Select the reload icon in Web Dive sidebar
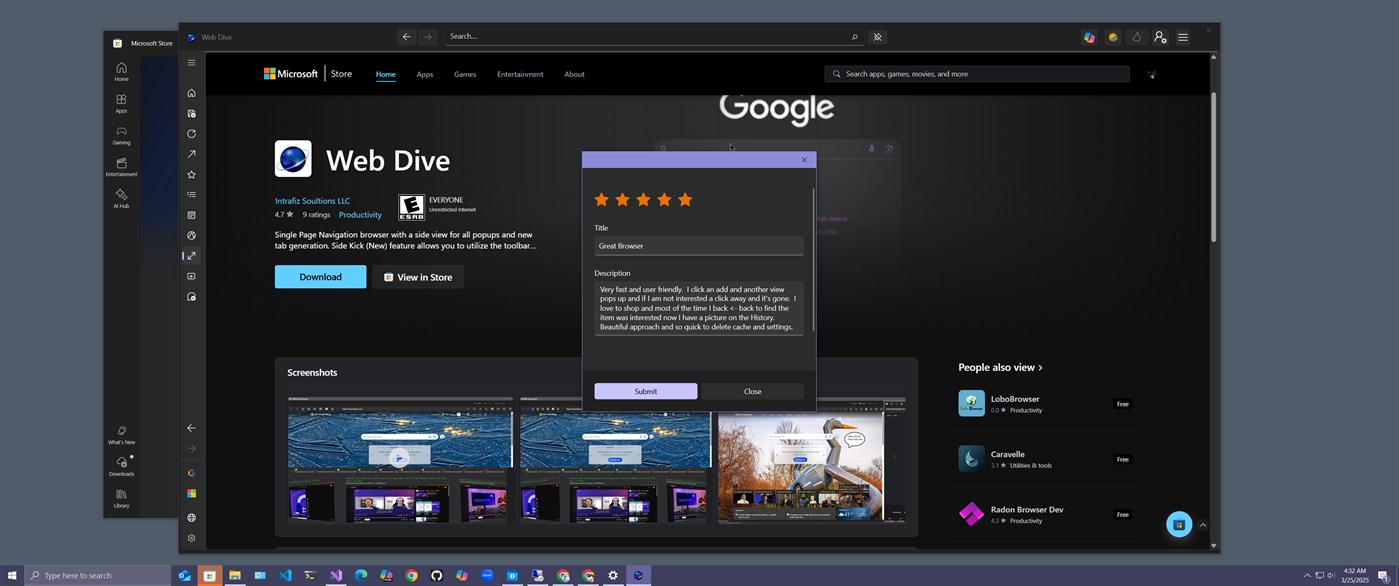 coord(190,133)
